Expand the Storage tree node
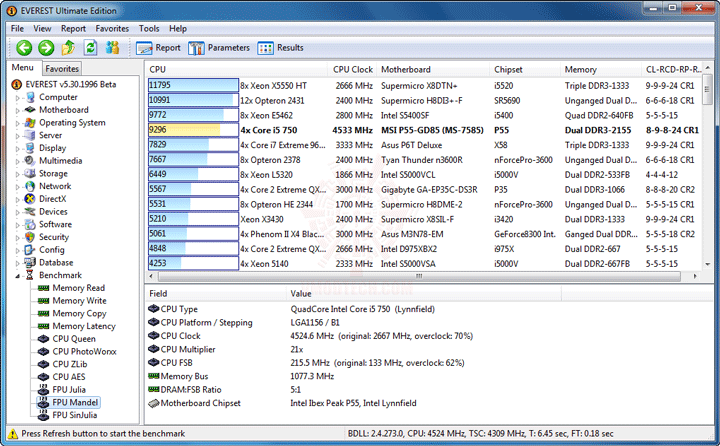The width and height of the screenshot is (720, 446). point(17,175)
